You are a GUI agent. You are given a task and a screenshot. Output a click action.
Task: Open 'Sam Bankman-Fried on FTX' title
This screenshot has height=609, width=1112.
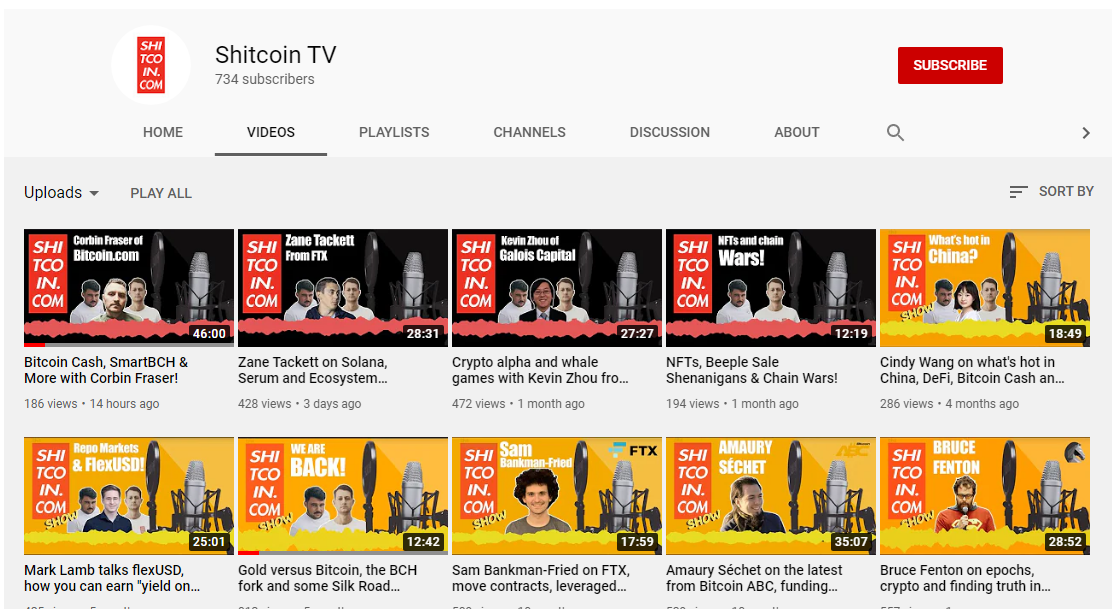click(x=541, y=578)
